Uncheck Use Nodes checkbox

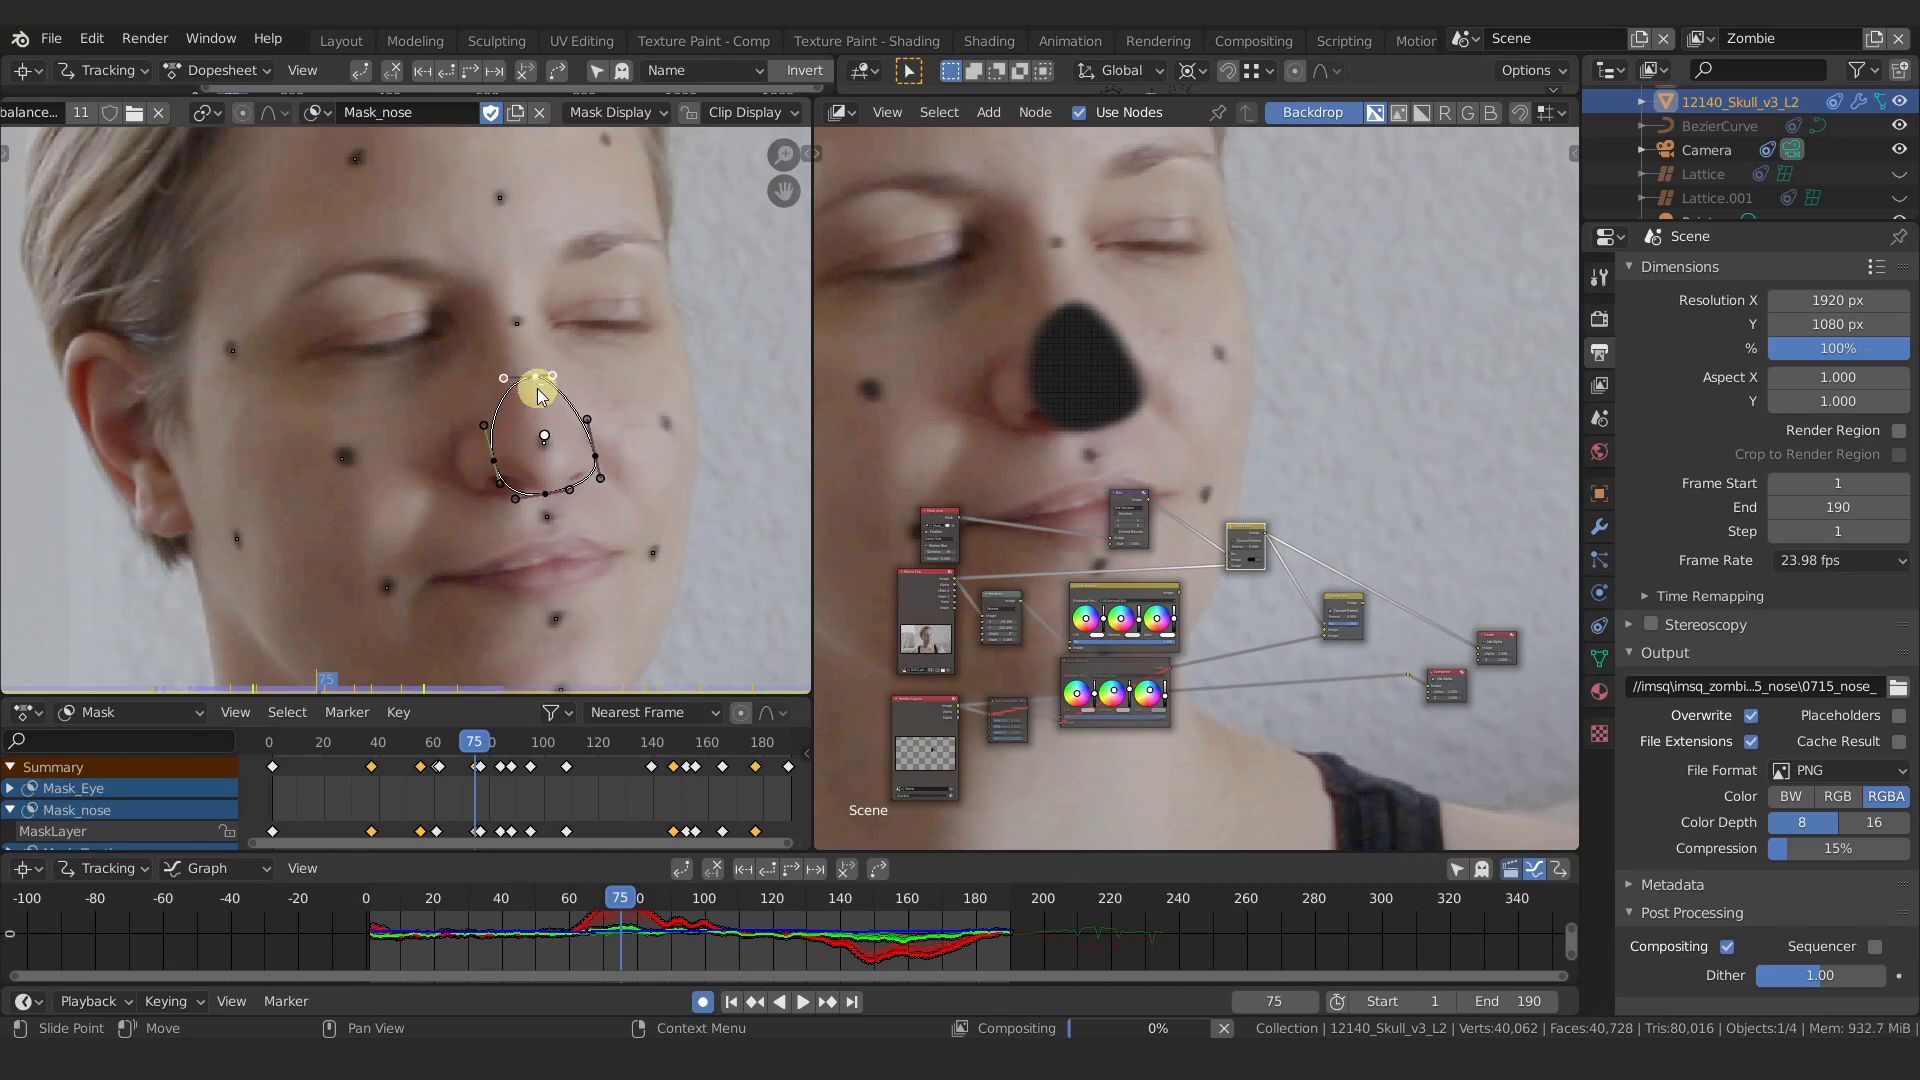coord(1079,113)
